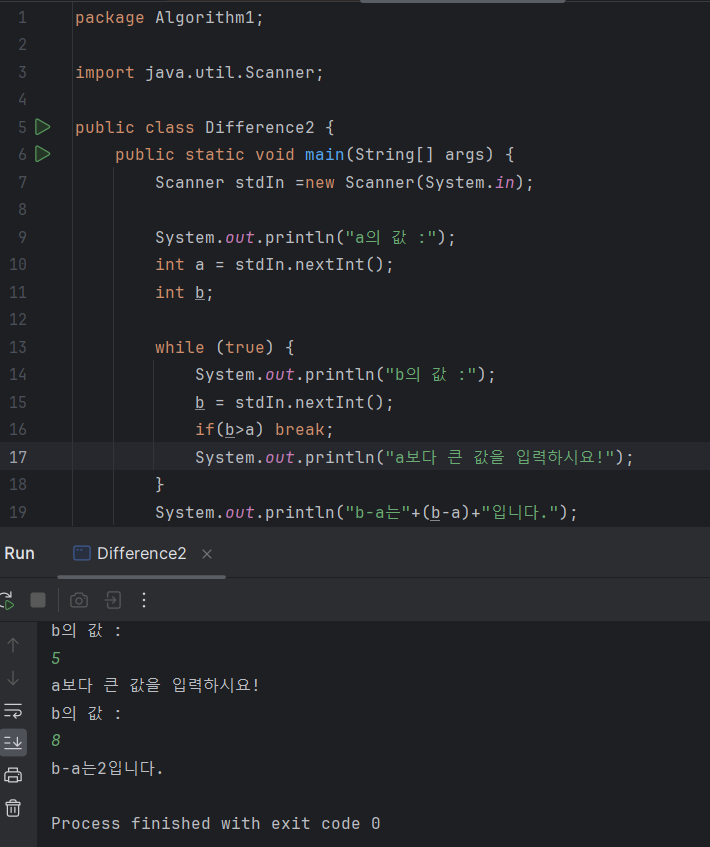Run main method using the line 6 gutter arrow
Image resolution: width=710 pixels, height=847 pixels.
pyautogui.click(x=42, y=154)
